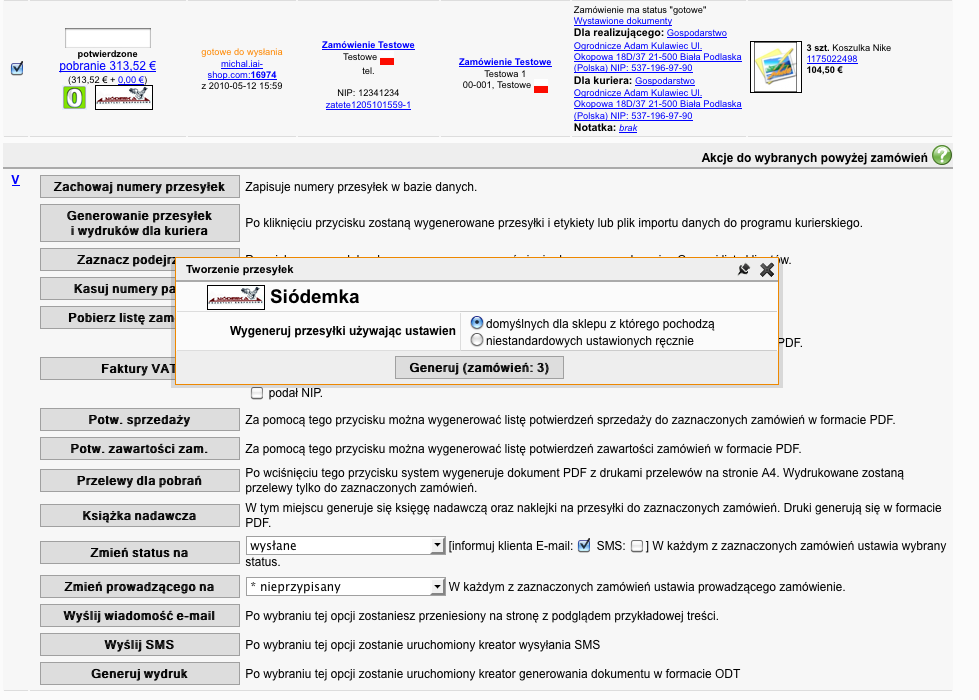Click the red flag next to tel.

pyautogui.click(x=387, y=61)
